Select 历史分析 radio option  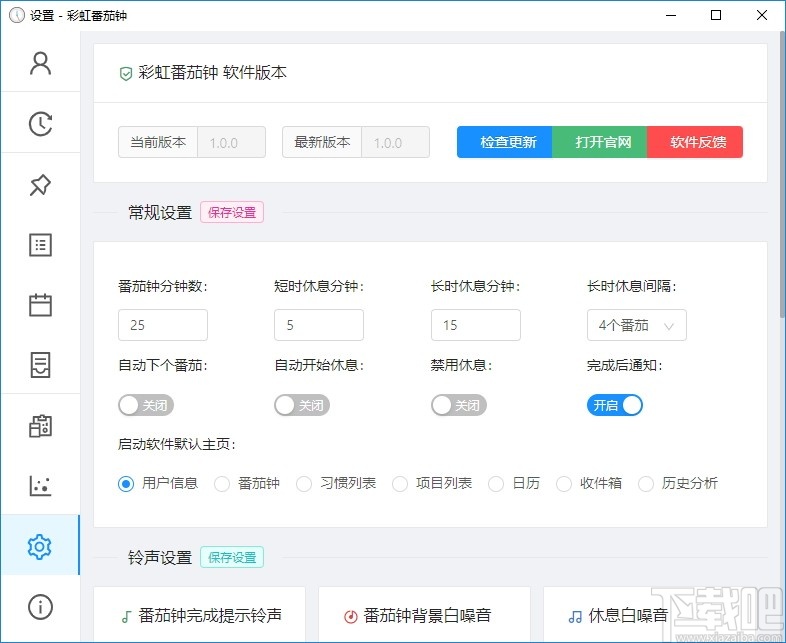coord(646,484)
